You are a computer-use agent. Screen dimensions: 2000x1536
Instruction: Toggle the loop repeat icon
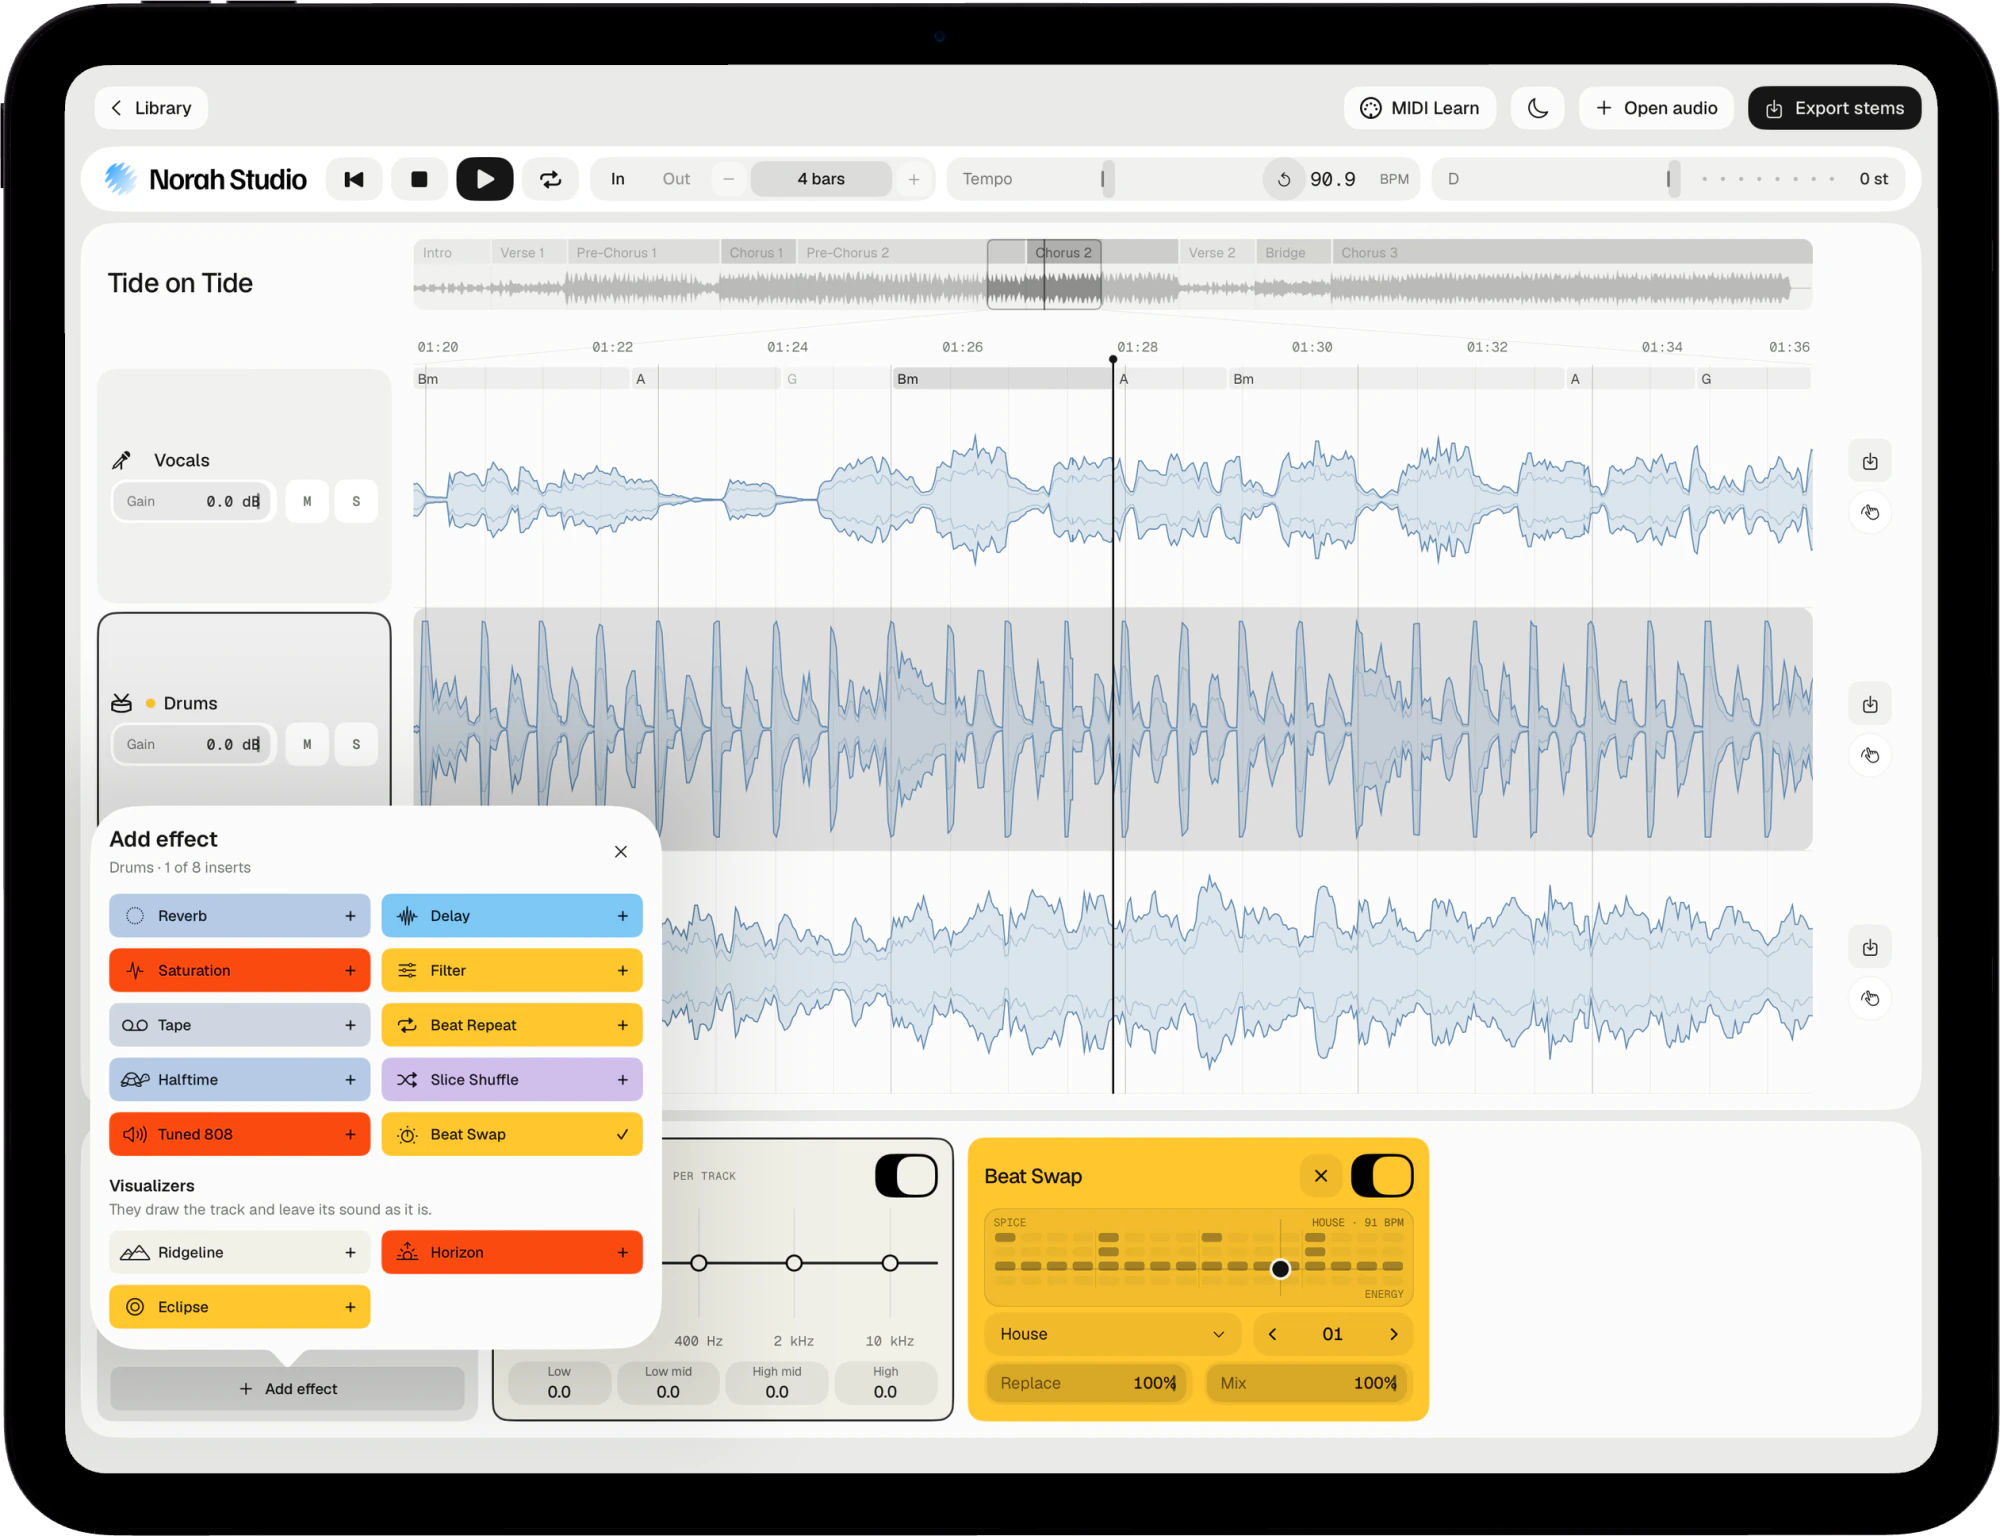(x=550, y=179)
